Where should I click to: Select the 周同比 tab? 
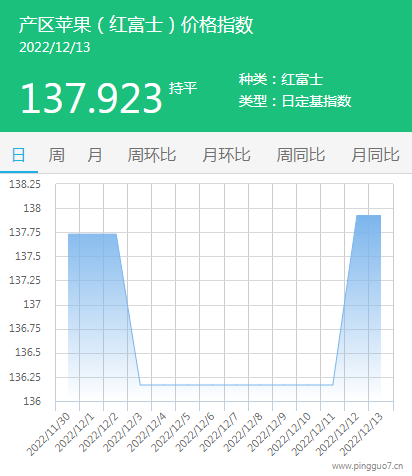tap(301, 155)
